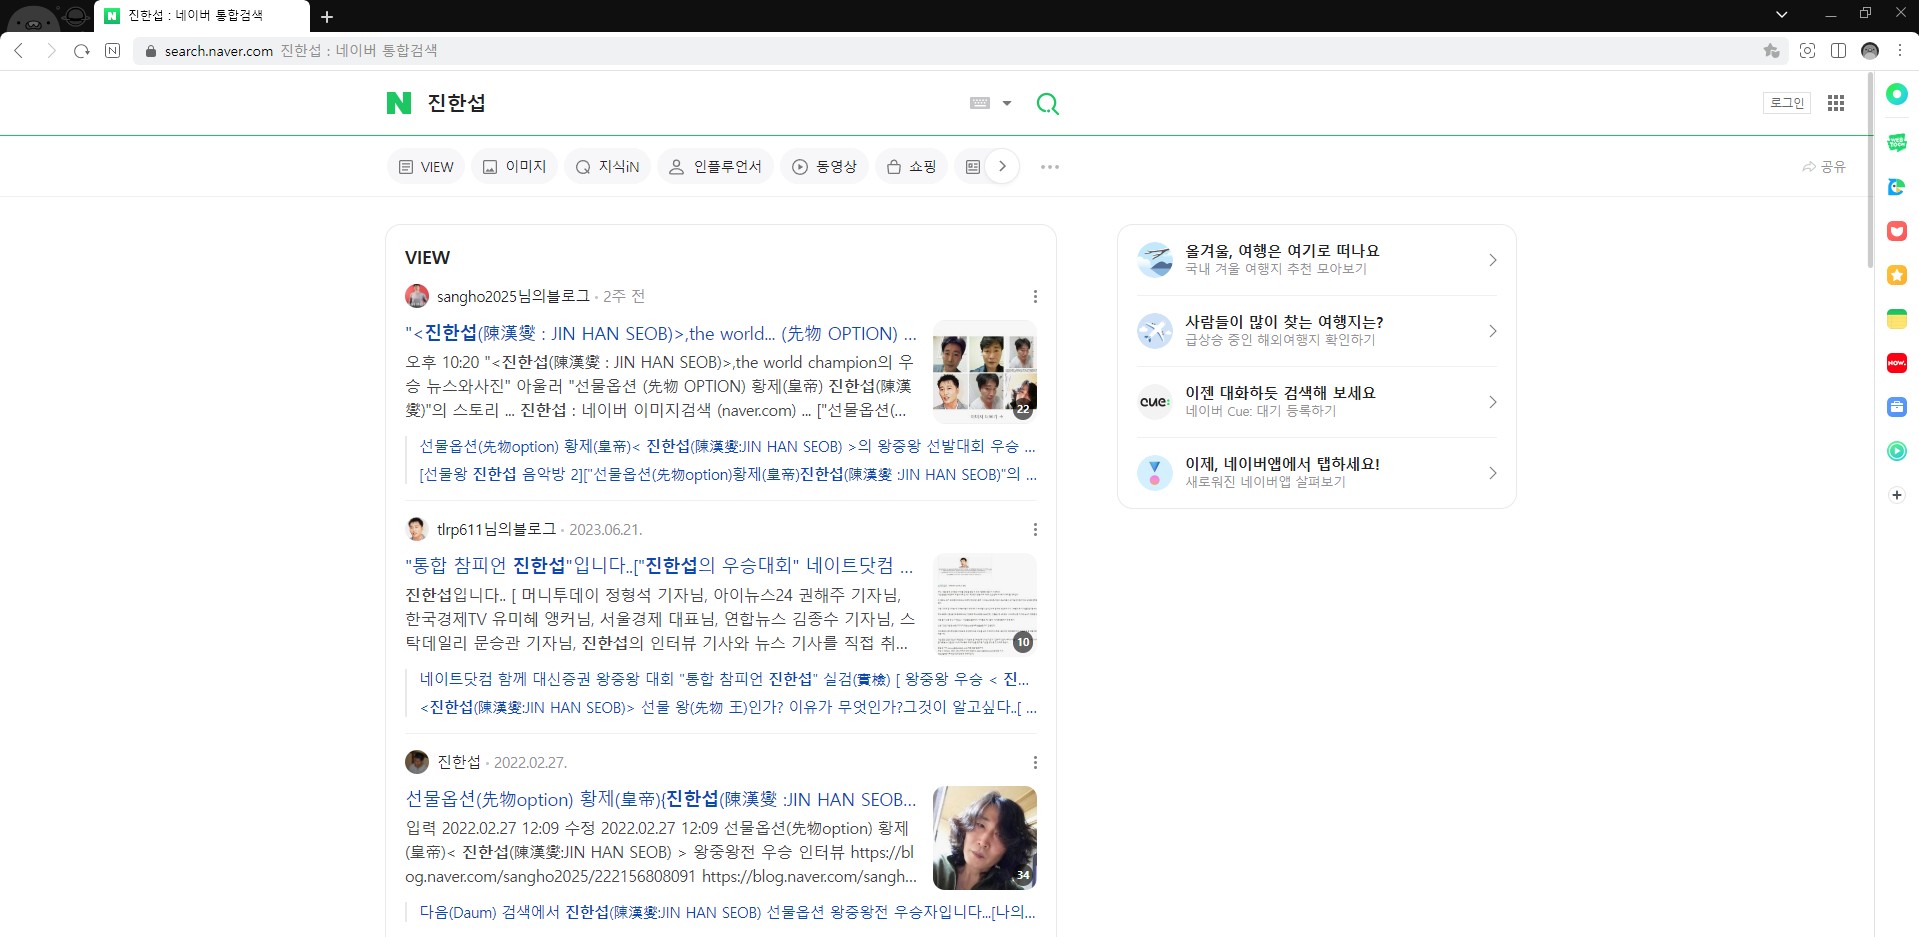Viewport: 1919px width, 937px height.
Task: Expand the search history dropdown arrow
Action: pyautogui.click(x=1007, y=103)
